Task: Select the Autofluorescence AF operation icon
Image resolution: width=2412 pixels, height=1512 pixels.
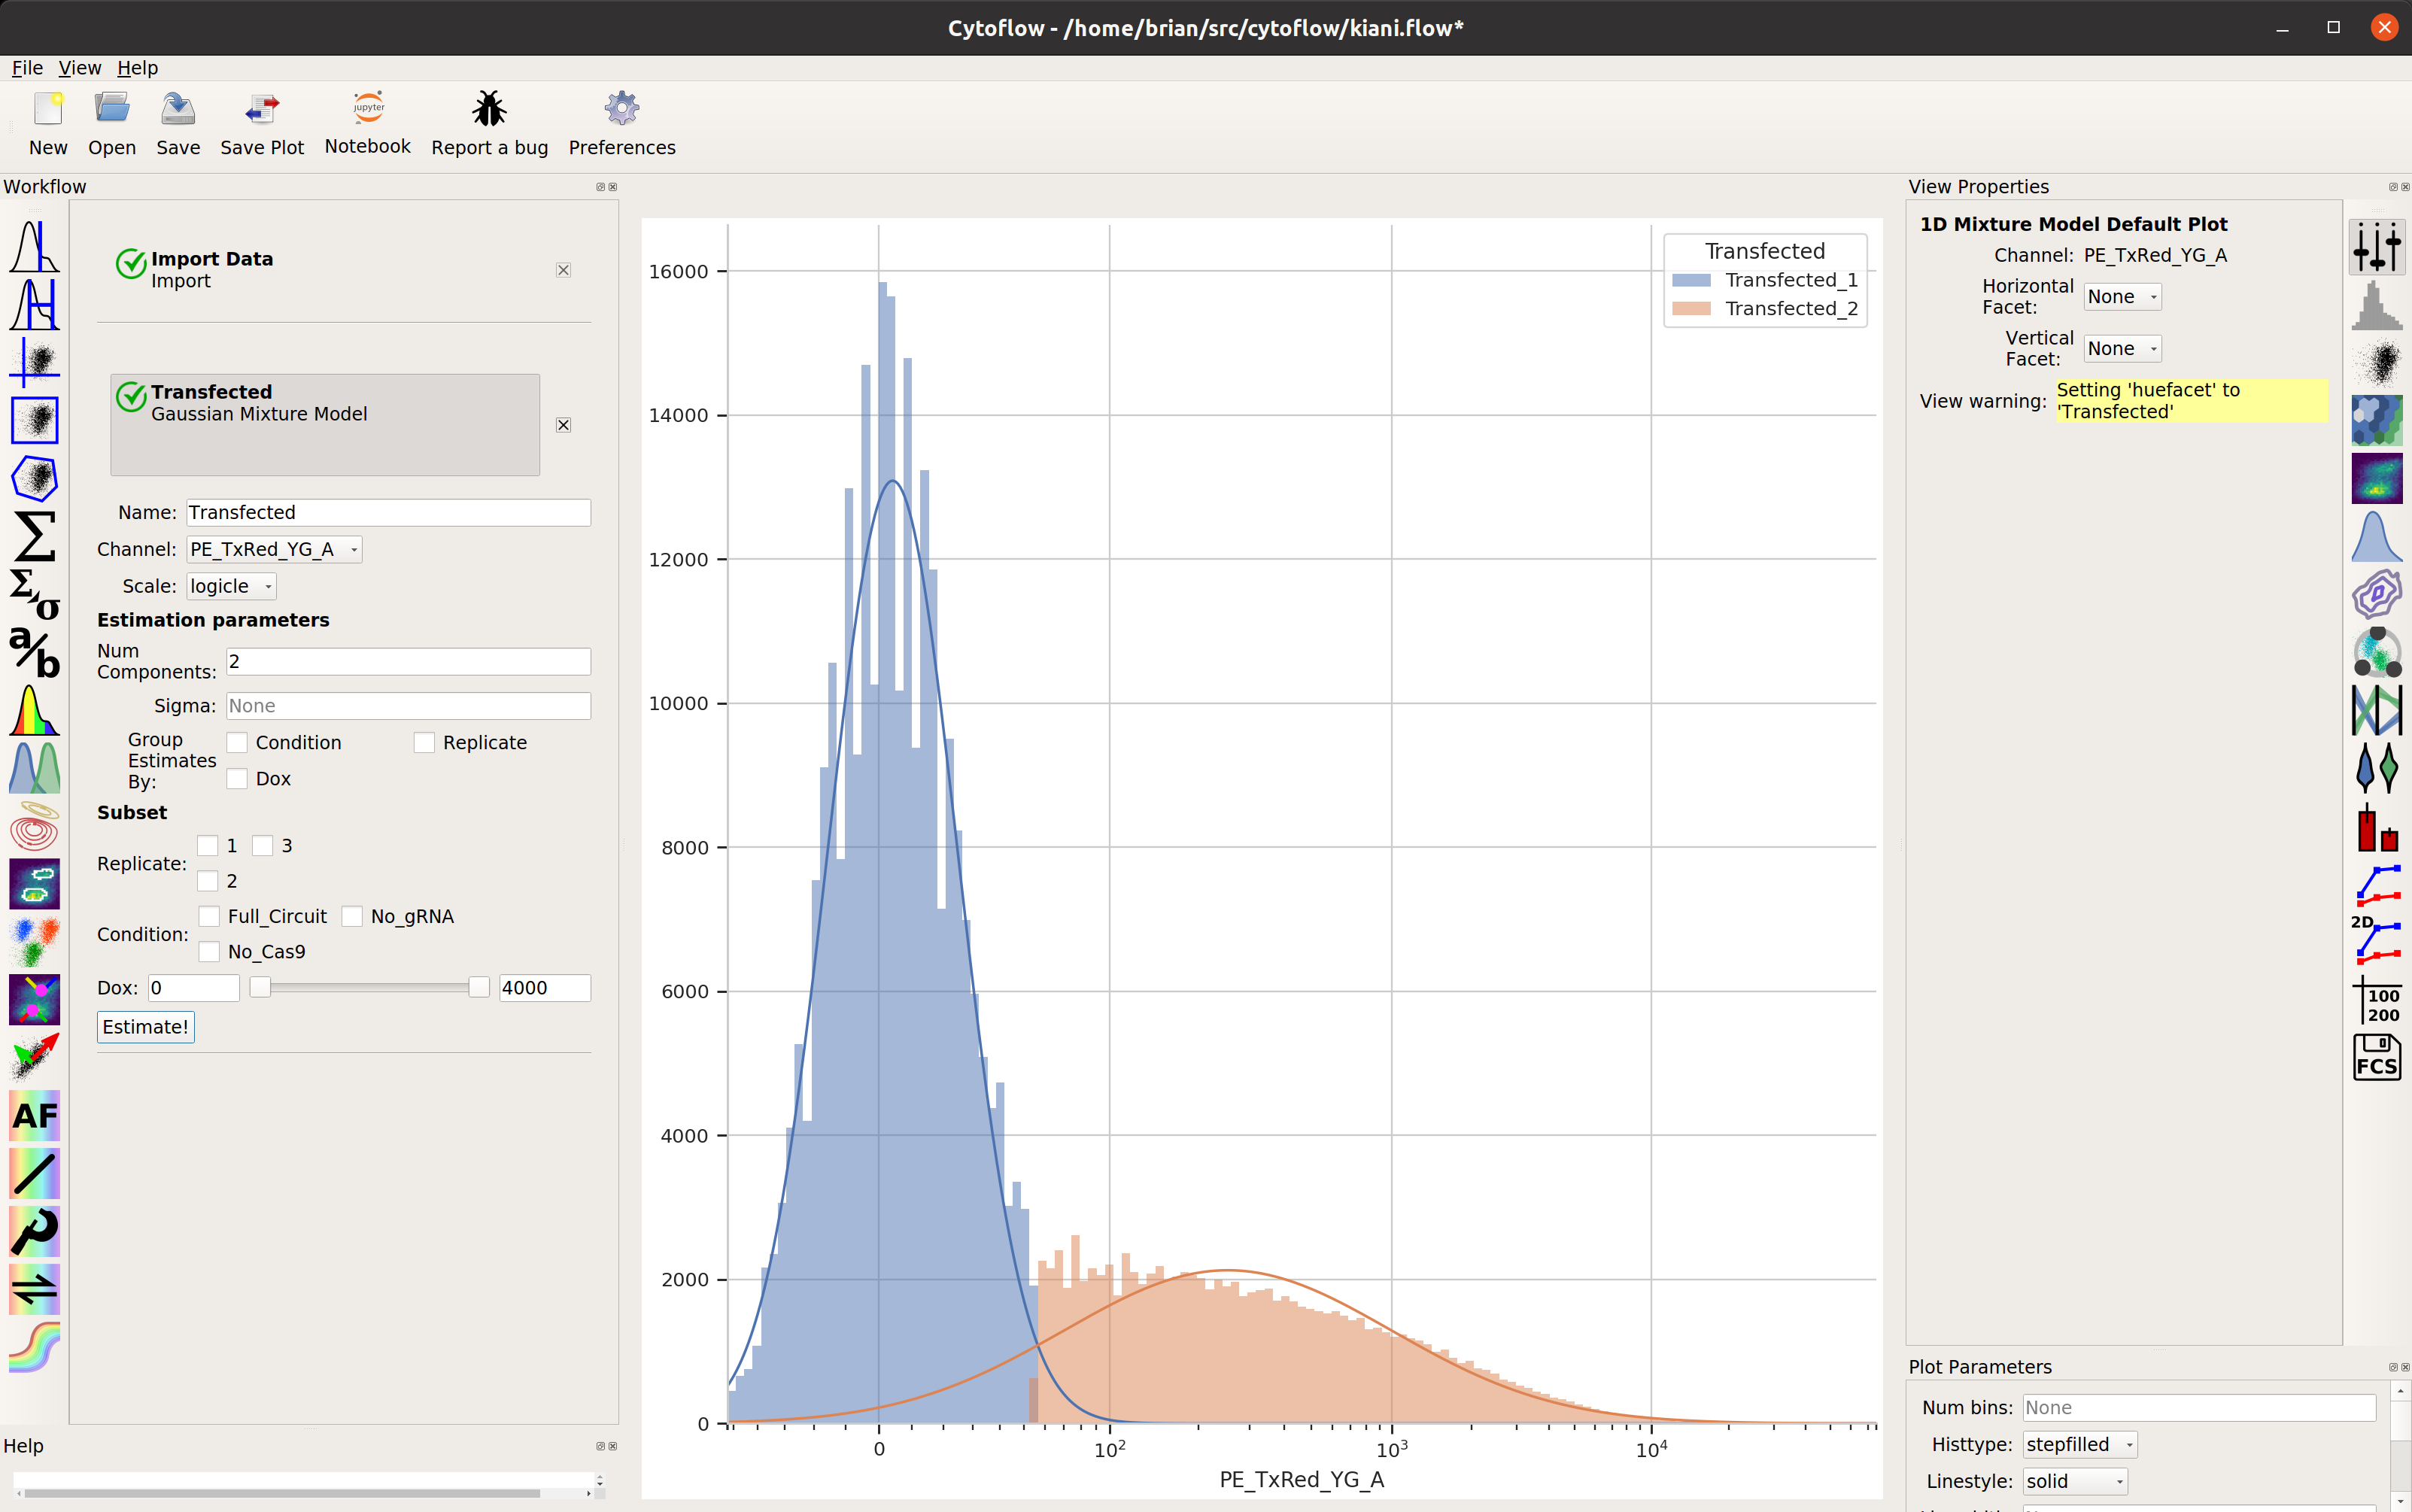Action: [34, 1115]
